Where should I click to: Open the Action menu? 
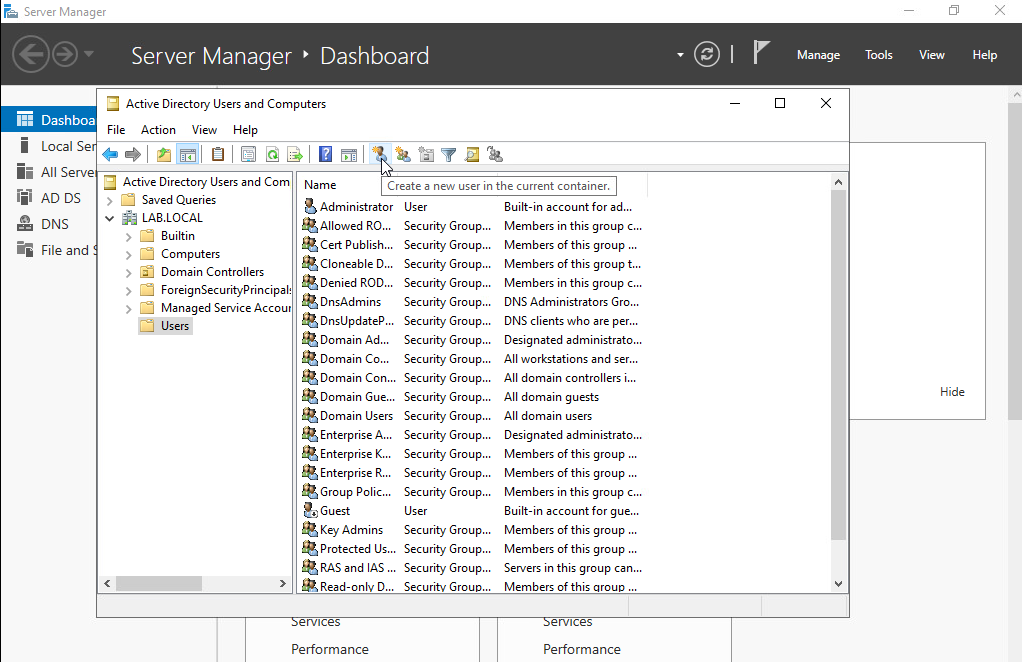coord(158,130)
